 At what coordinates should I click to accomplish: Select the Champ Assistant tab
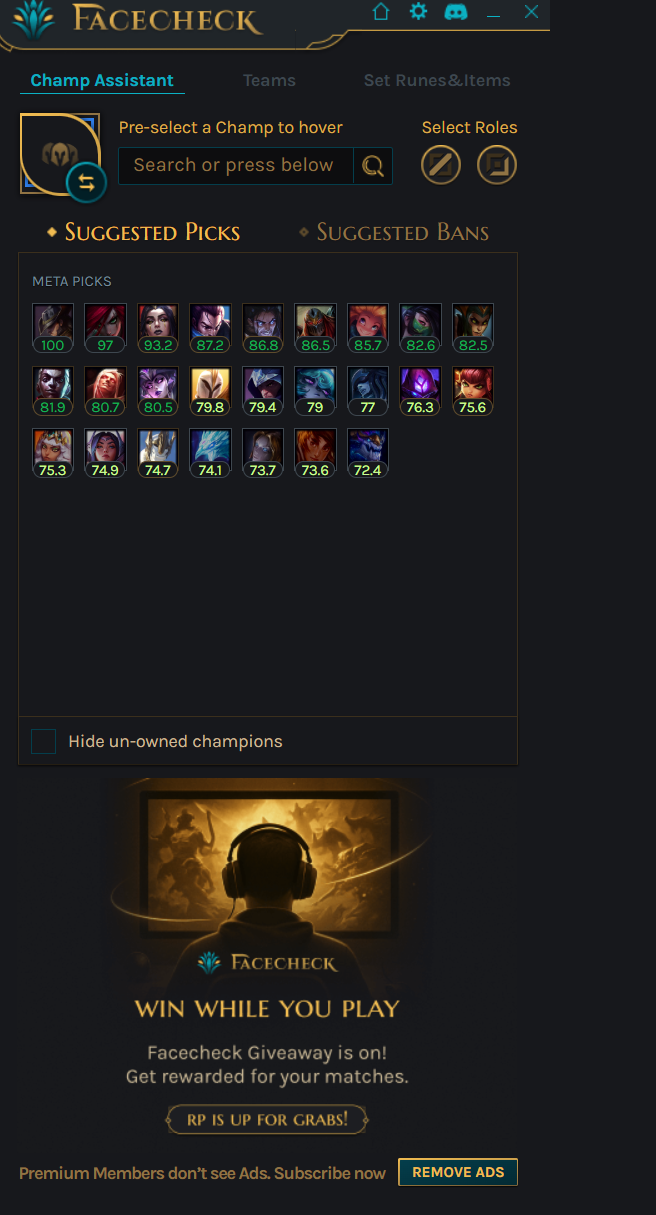point(102,80)
